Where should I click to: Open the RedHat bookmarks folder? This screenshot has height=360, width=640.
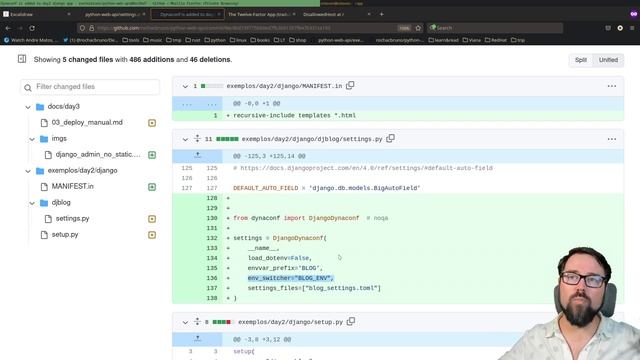(496, 40)
